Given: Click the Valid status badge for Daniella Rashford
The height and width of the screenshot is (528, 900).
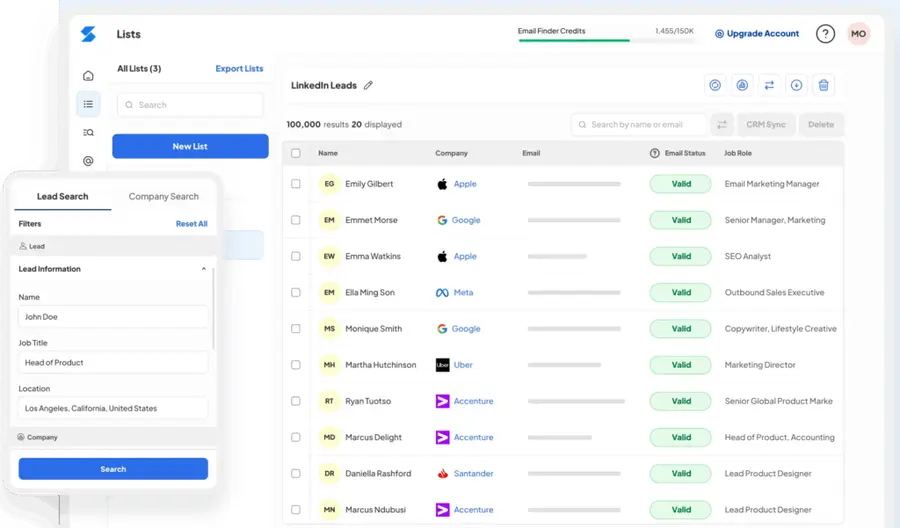Looking at the screenshot, I should [x=681, y=473].
